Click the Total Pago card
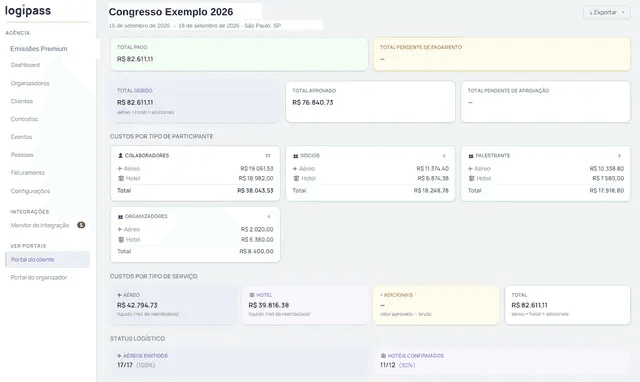Image resolution: width=640 pixels, height=382 pixels. (239, 55)
